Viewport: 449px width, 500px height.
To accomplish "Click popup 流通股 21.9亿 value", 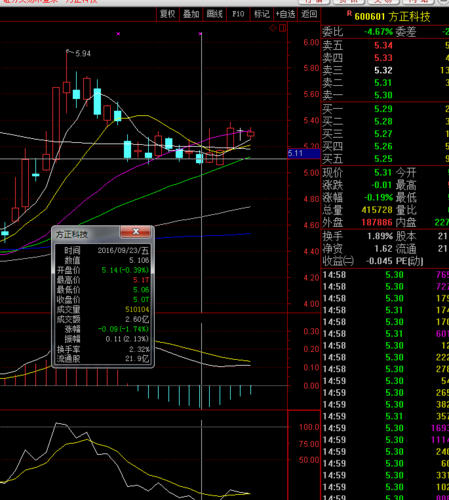I will coord(137,359).
